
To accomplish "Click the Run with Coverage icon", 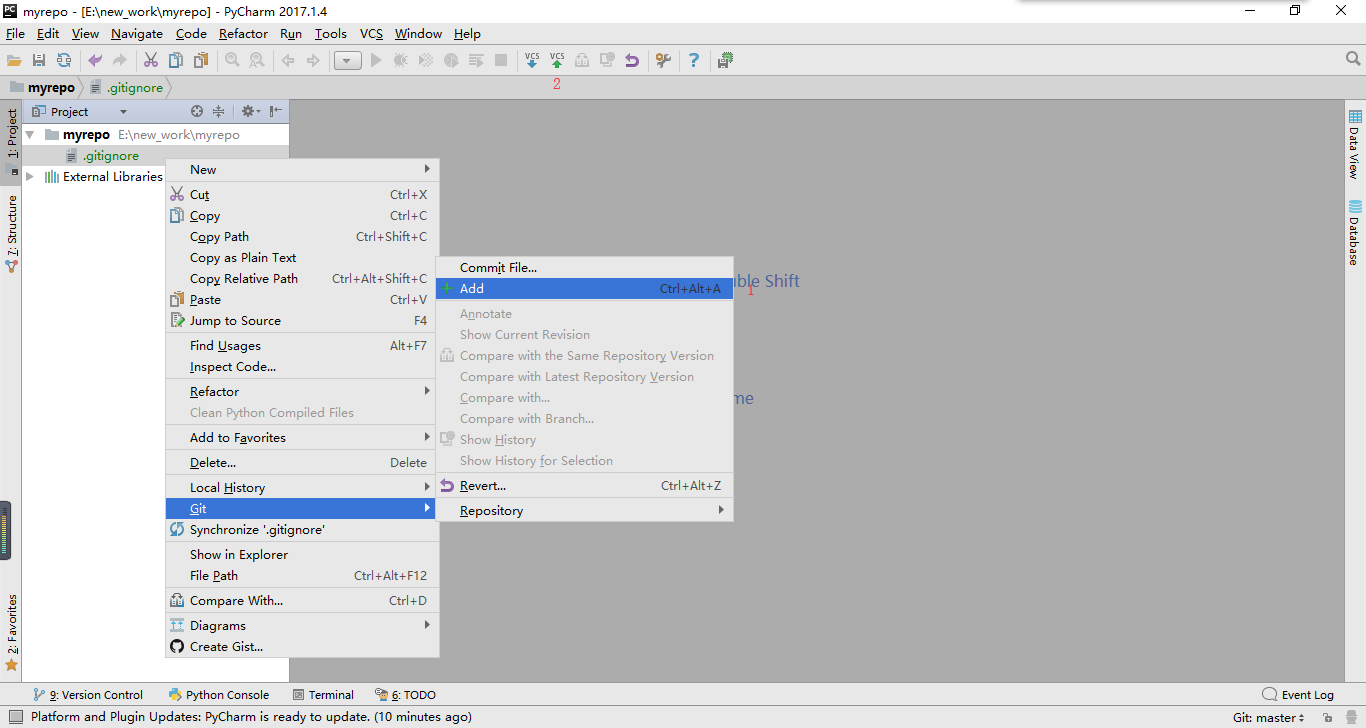I will click(426, 61).
